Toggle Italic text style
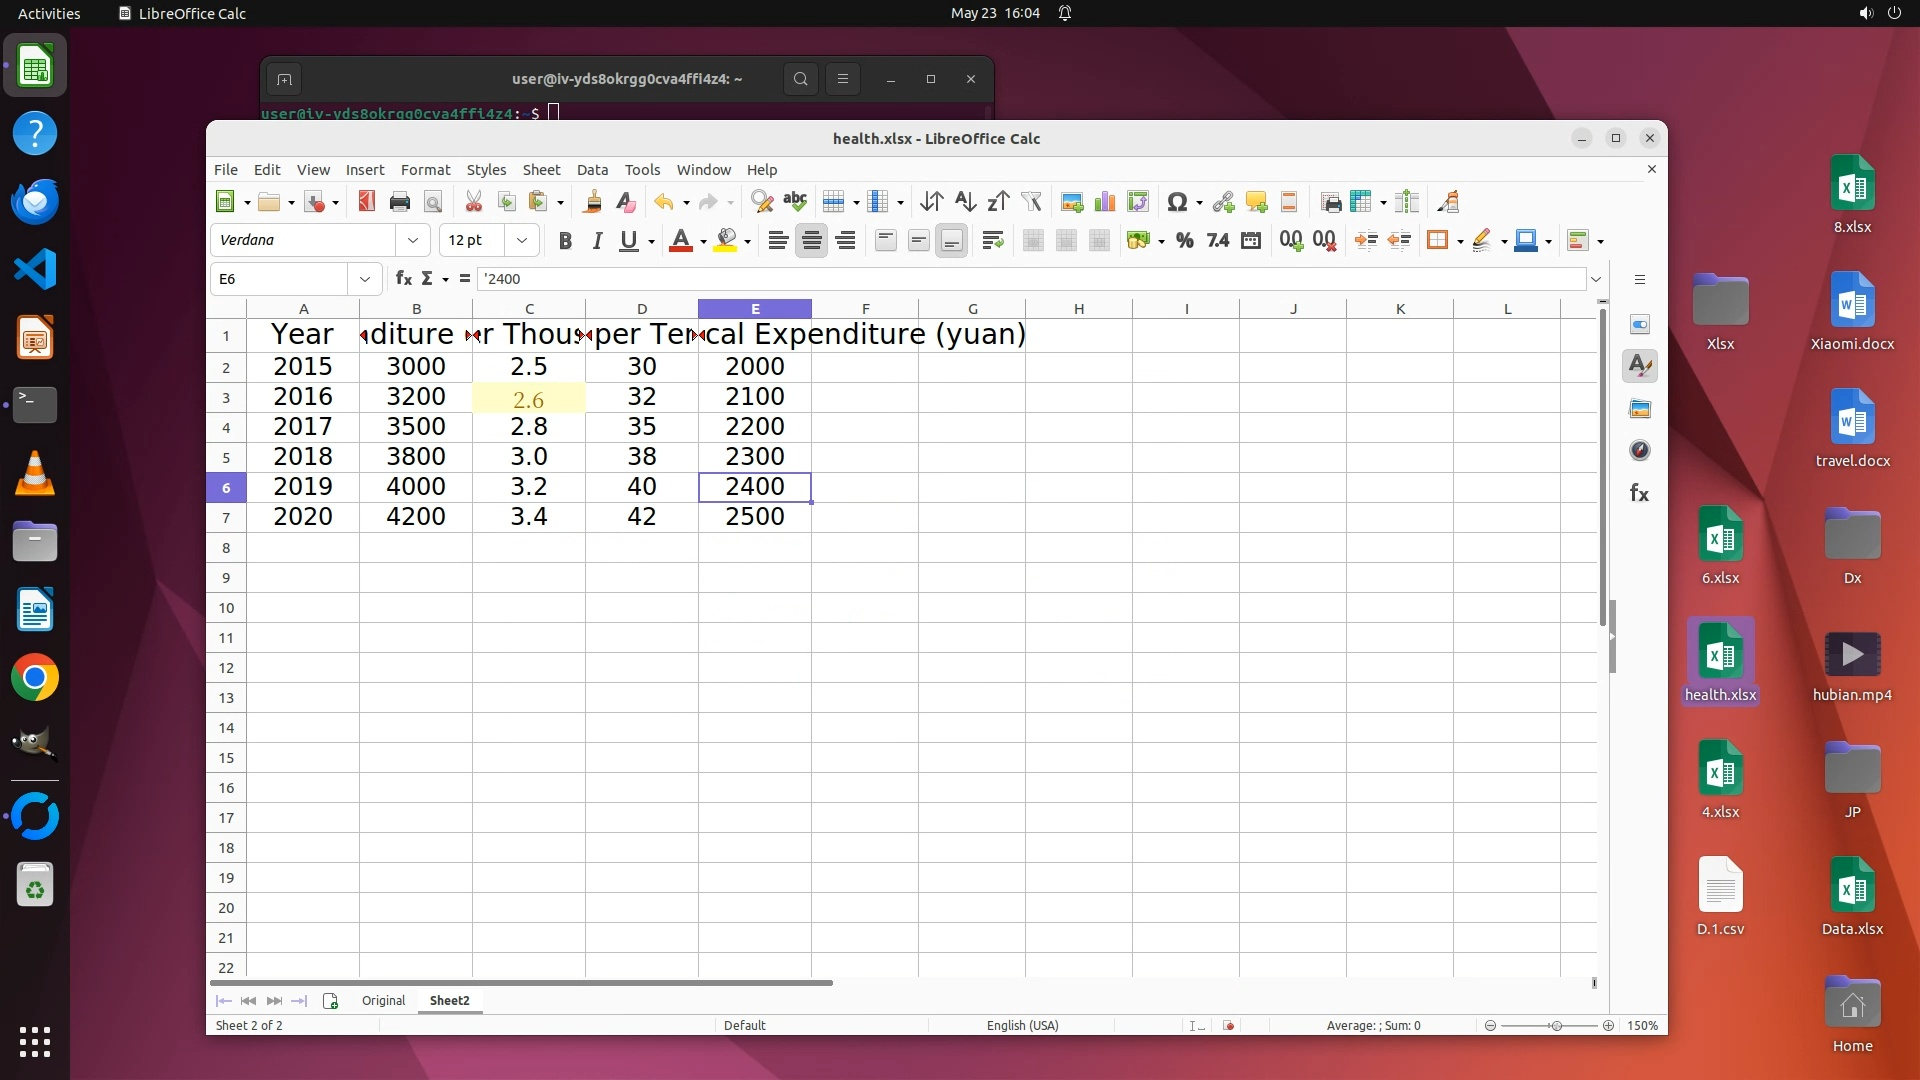 (x=597, y=240)
